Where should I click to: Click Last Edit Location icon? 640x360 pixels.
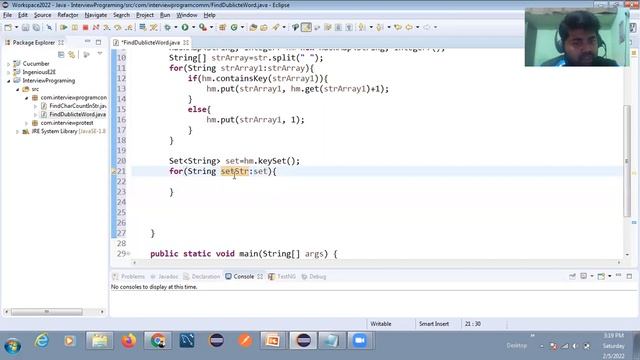click(x=398, y=27)
